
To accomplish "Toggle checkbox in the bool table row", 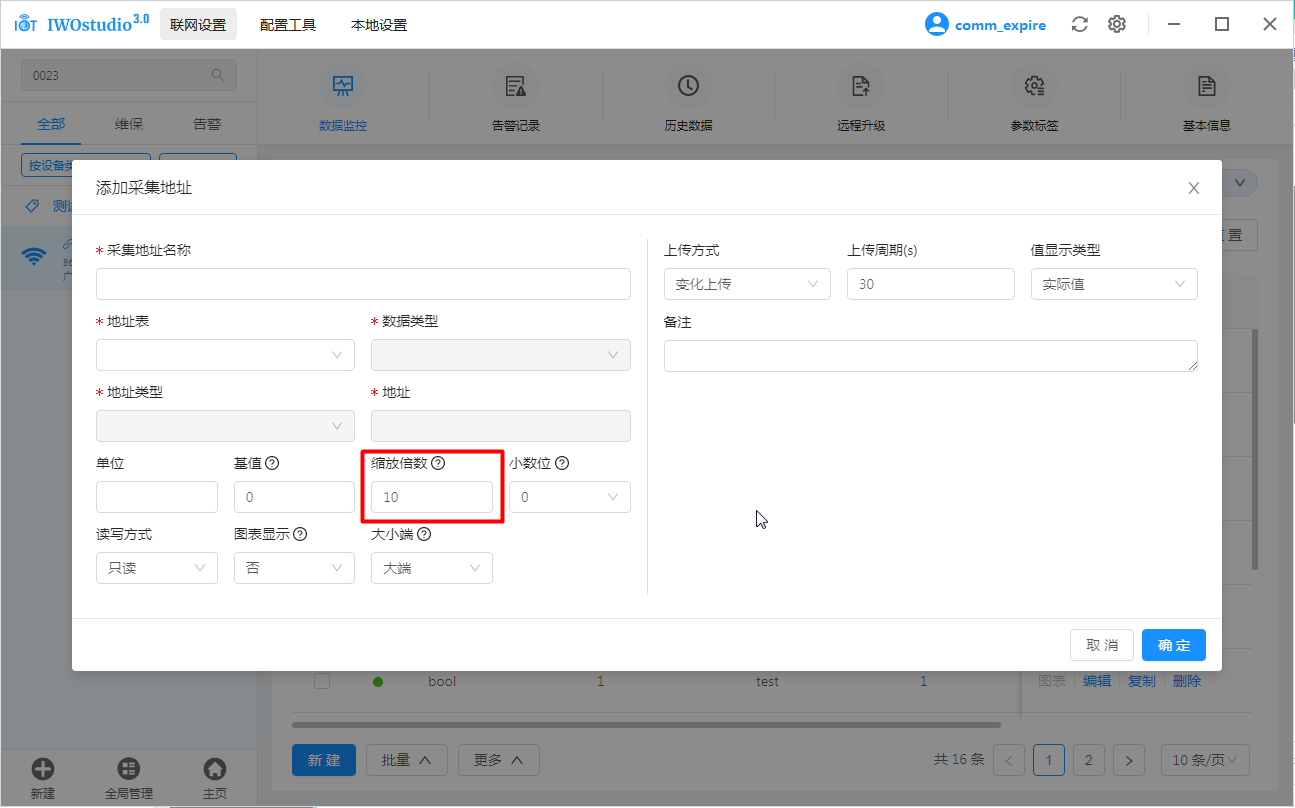I will 322,681.
